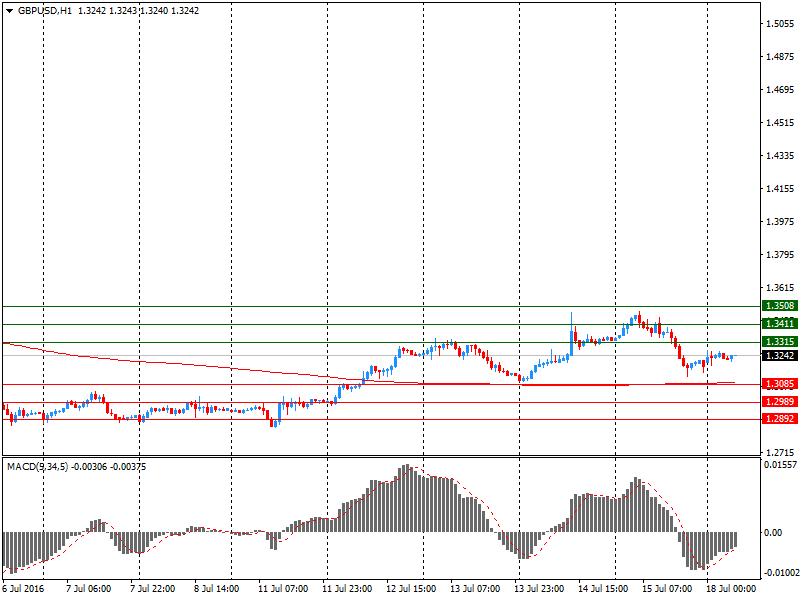Select the MACD zero level 0.00 label
This screenshot has width=800, height=600.
pos(773,533)
